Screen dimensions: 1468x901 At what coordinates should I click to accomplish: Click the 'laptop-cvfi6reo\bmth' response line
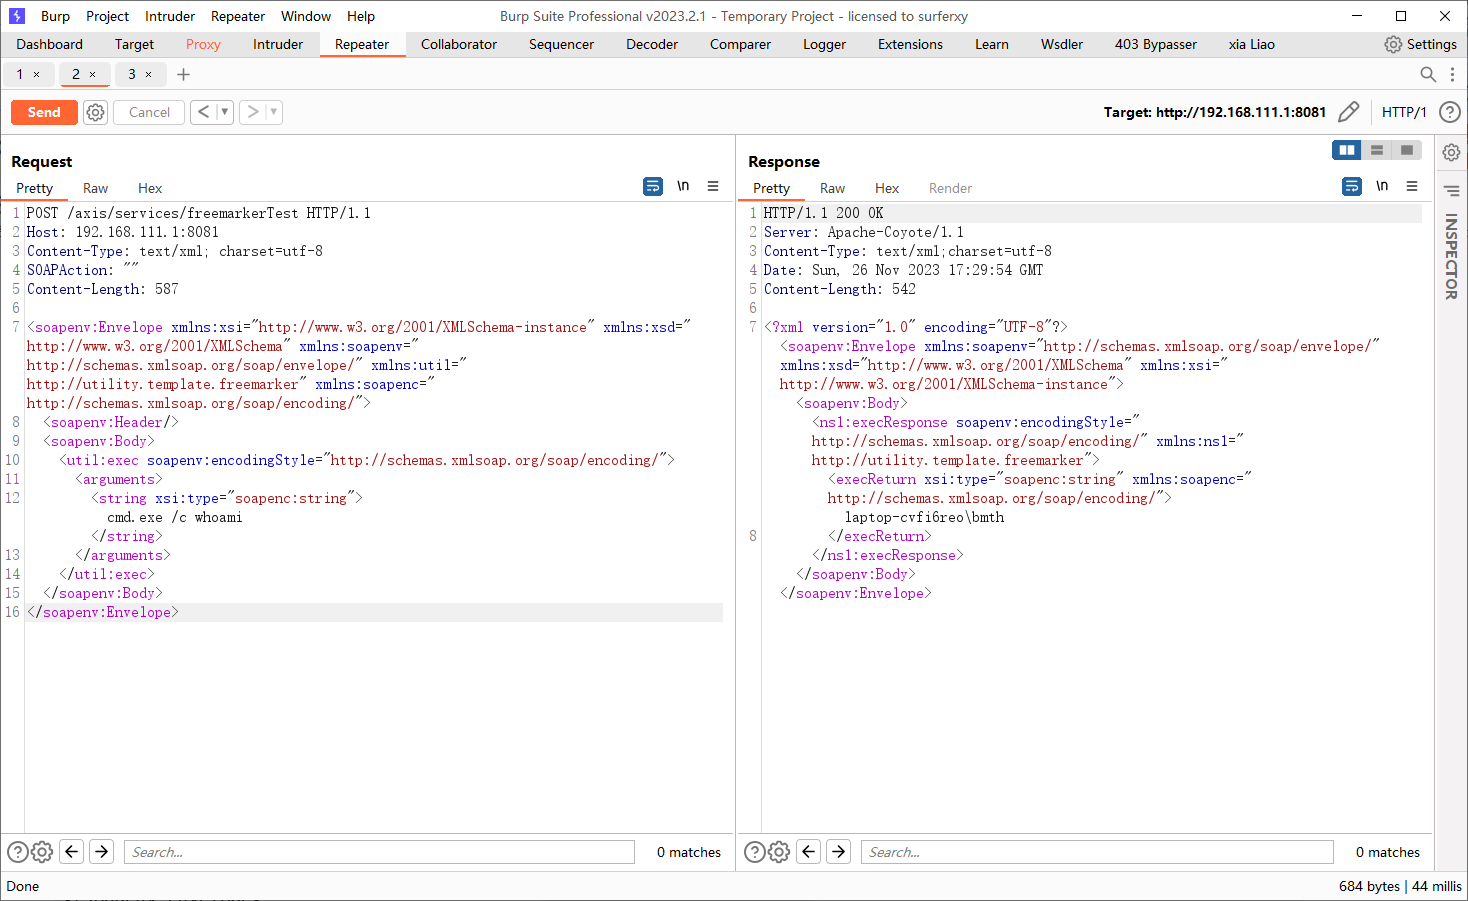[924, 517]
